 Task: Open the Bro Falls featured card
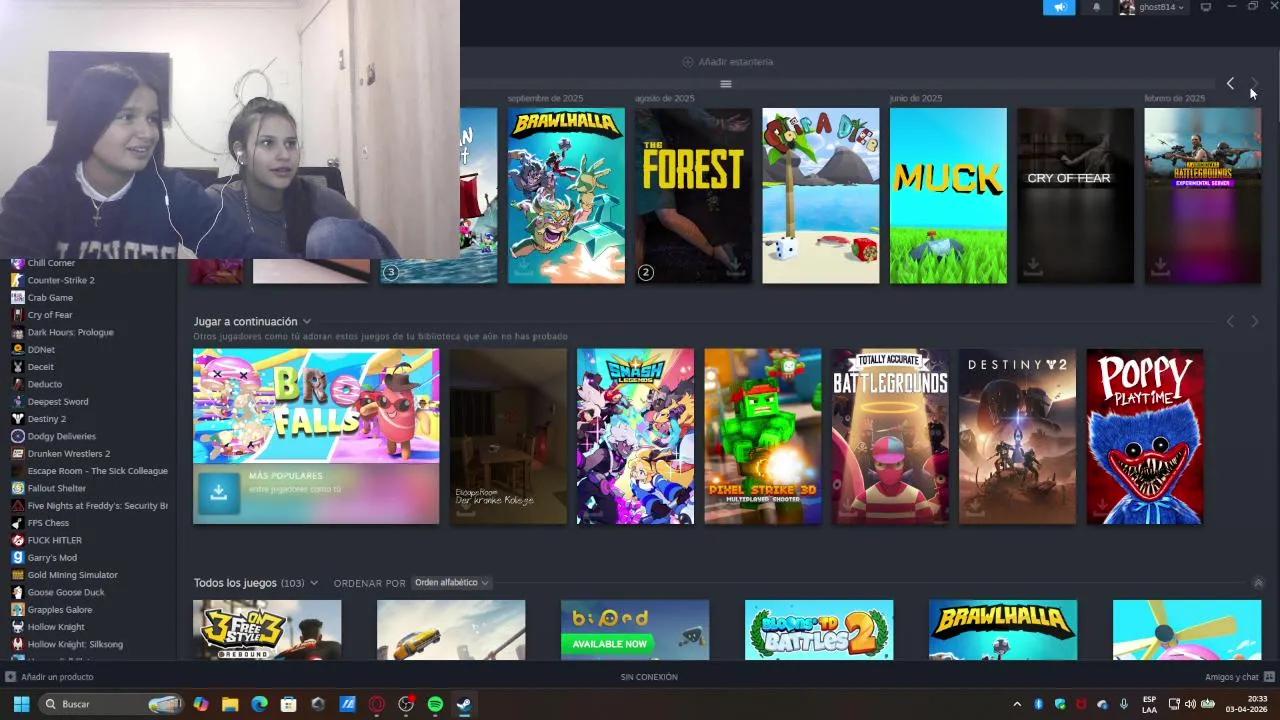pos(316,436)
